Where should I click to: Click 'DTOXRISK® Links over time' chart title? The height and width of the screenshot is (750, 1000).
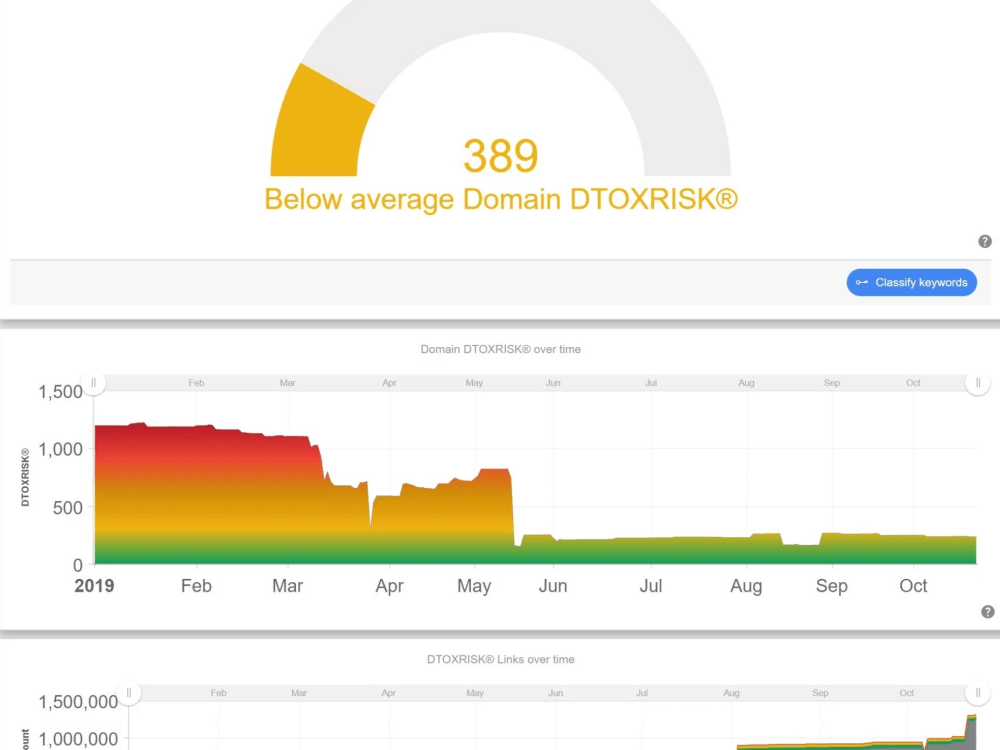pos(501,659)
